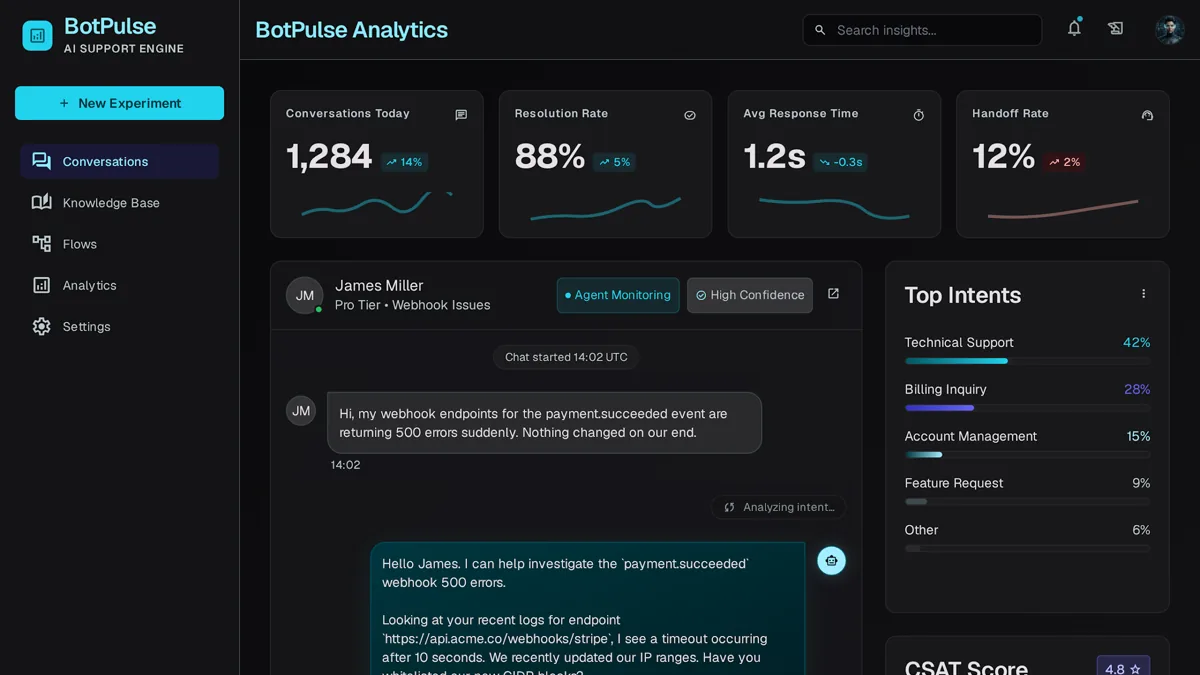Click the icon next to the bell

pos(1116,29)
